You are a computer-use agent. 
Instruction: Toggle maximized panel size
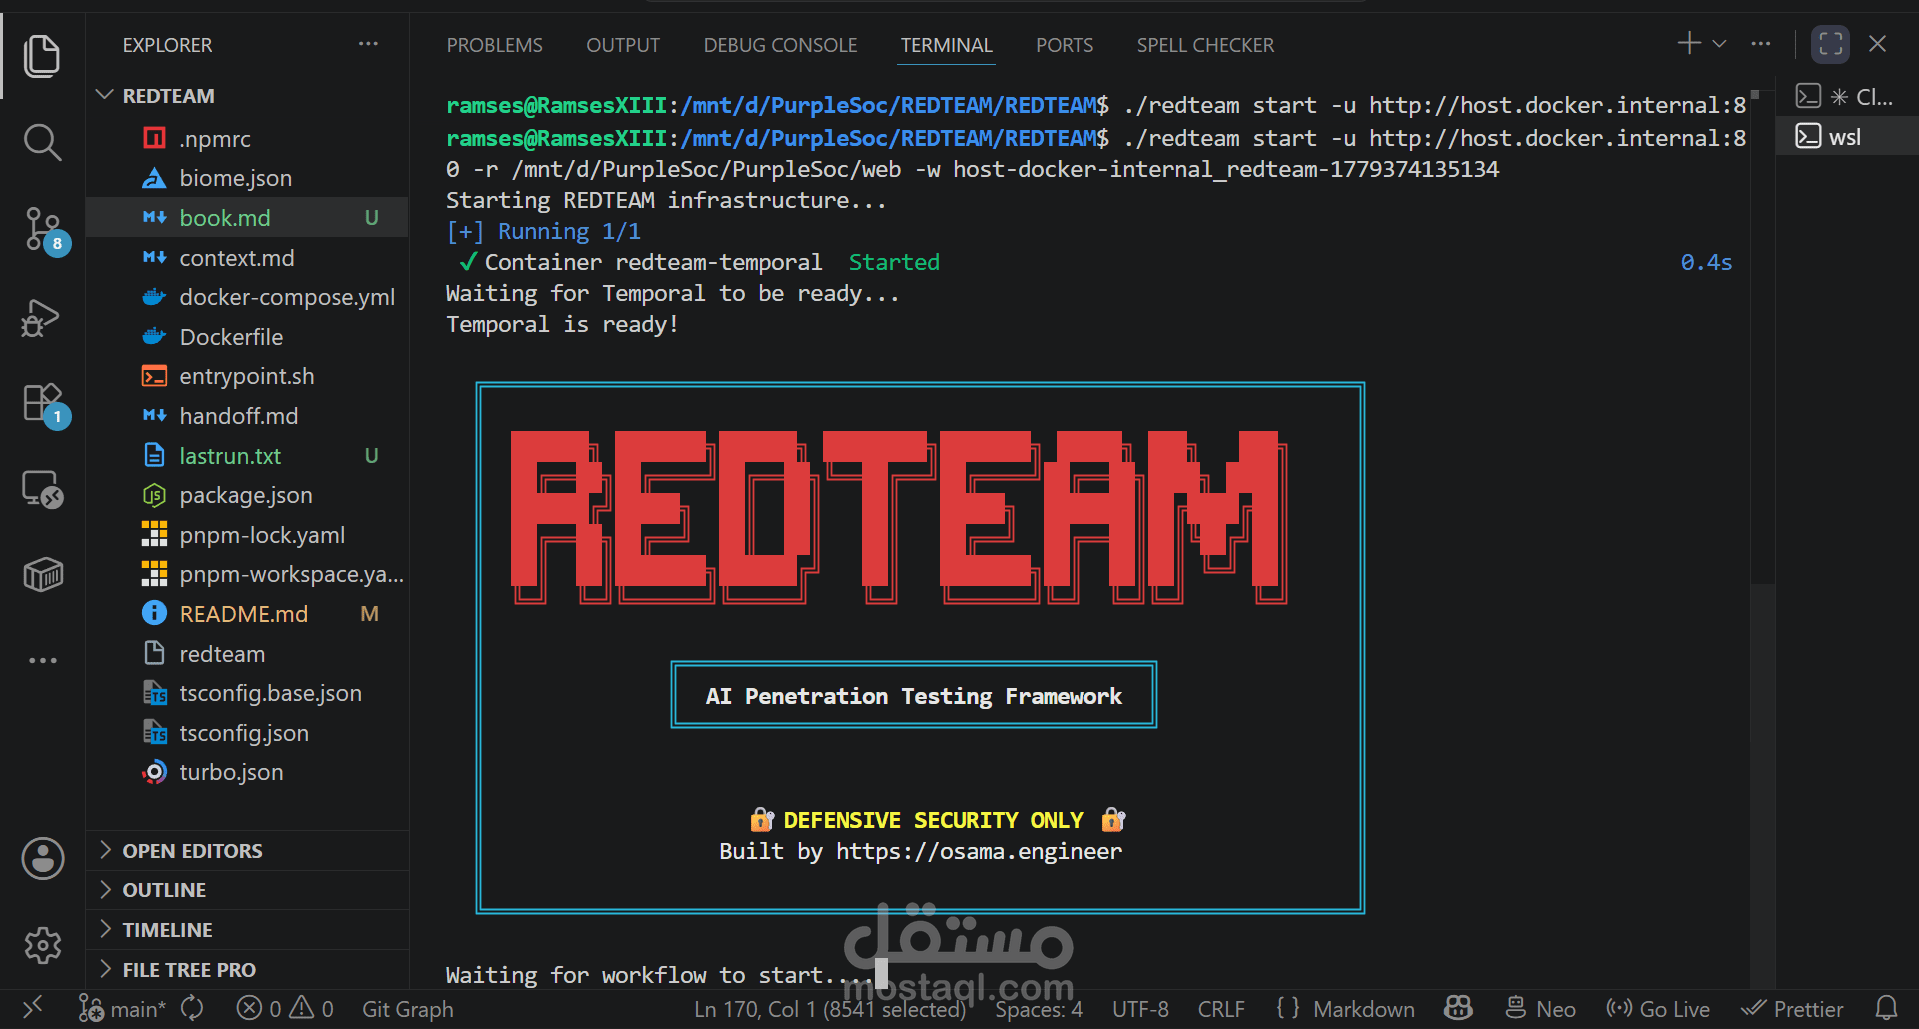coord(1830,44)
